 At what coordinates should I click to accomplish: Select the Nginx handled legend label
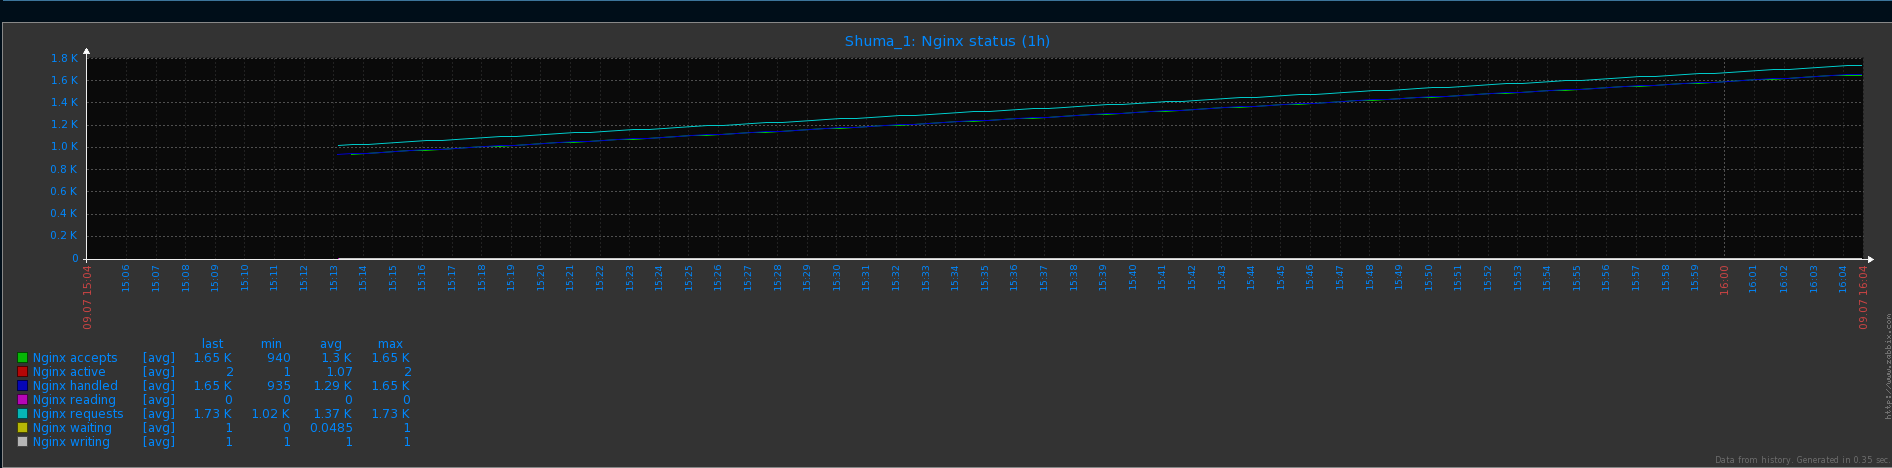point(75,386)
